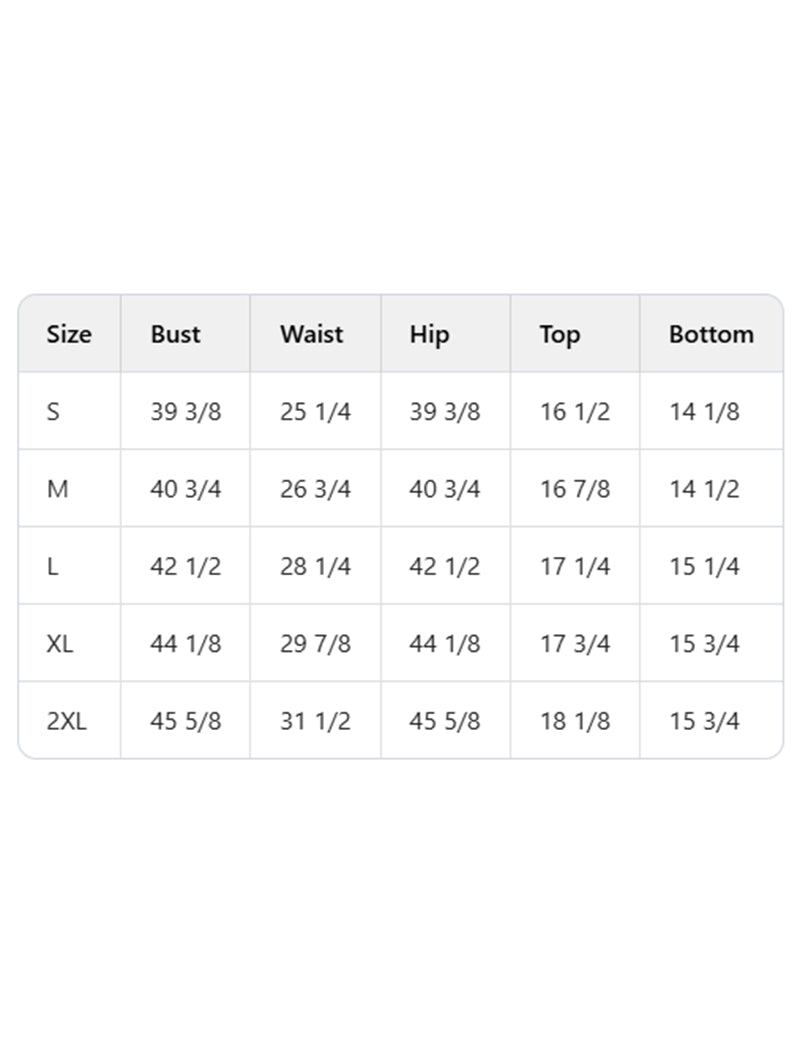The width and height of the screenshot is (800, 1050).
Task: Select the Hip value for size M
Action: [445, 489]
